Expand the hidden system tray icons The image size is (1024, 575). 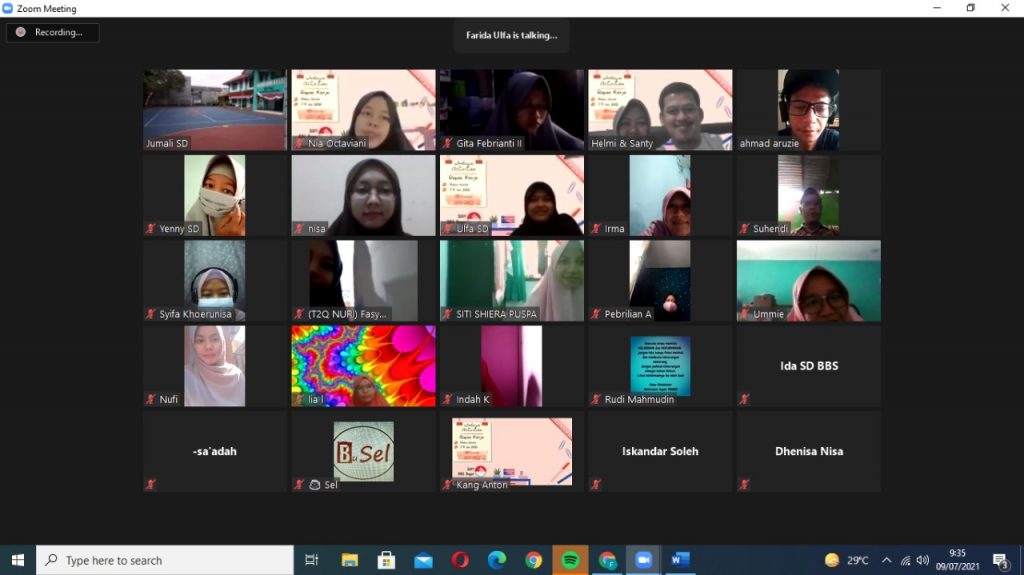(x=886, y=560)
